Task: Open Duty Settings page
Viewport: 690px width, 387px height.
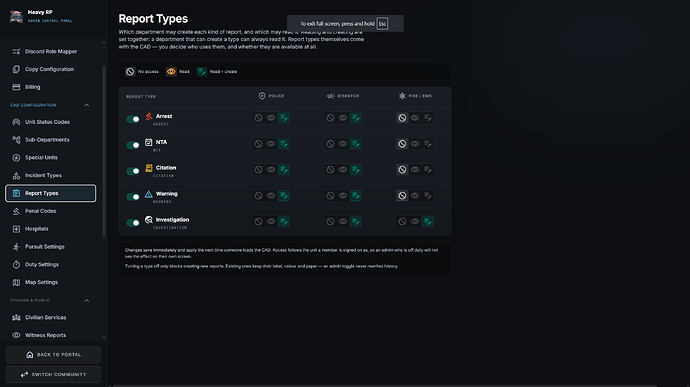Action: [x=51, y=265]
